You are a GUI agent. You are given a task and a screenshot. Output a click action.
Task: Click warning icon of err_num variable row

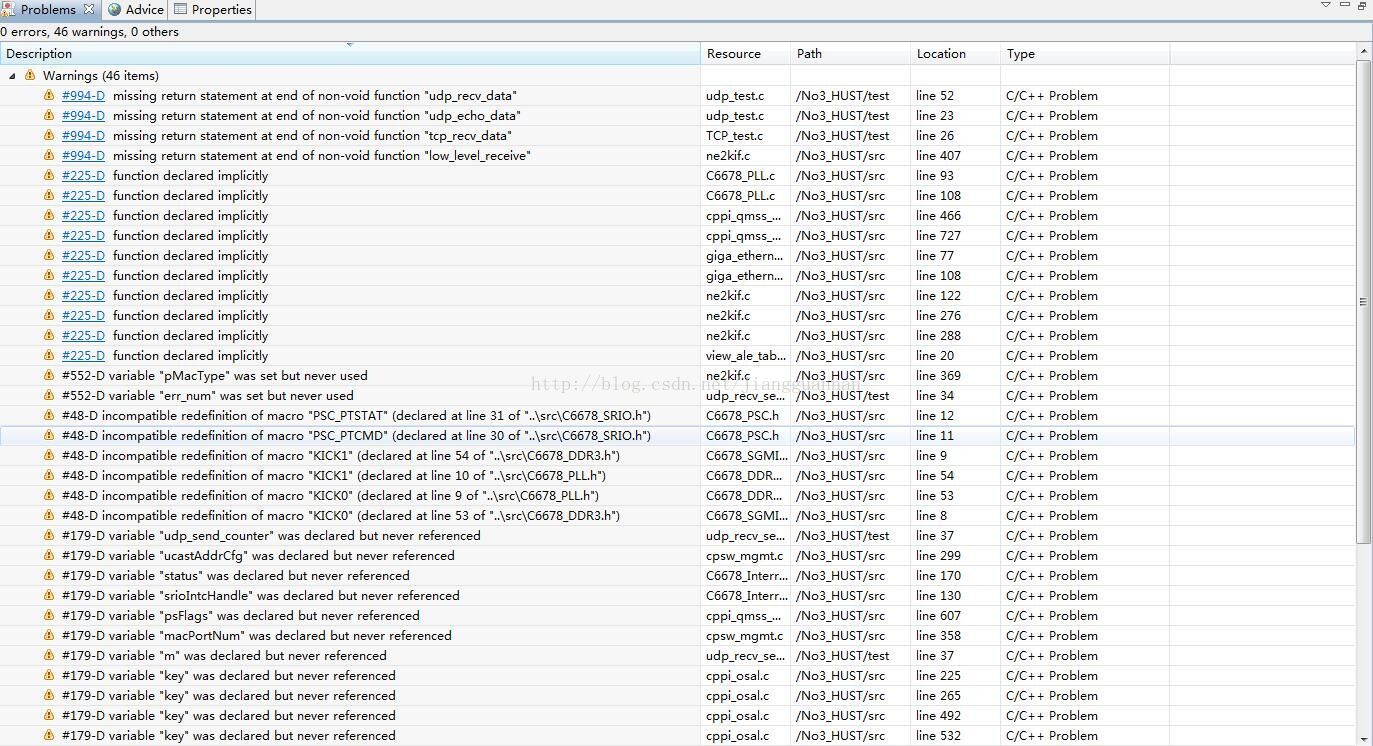pos(49,396)
